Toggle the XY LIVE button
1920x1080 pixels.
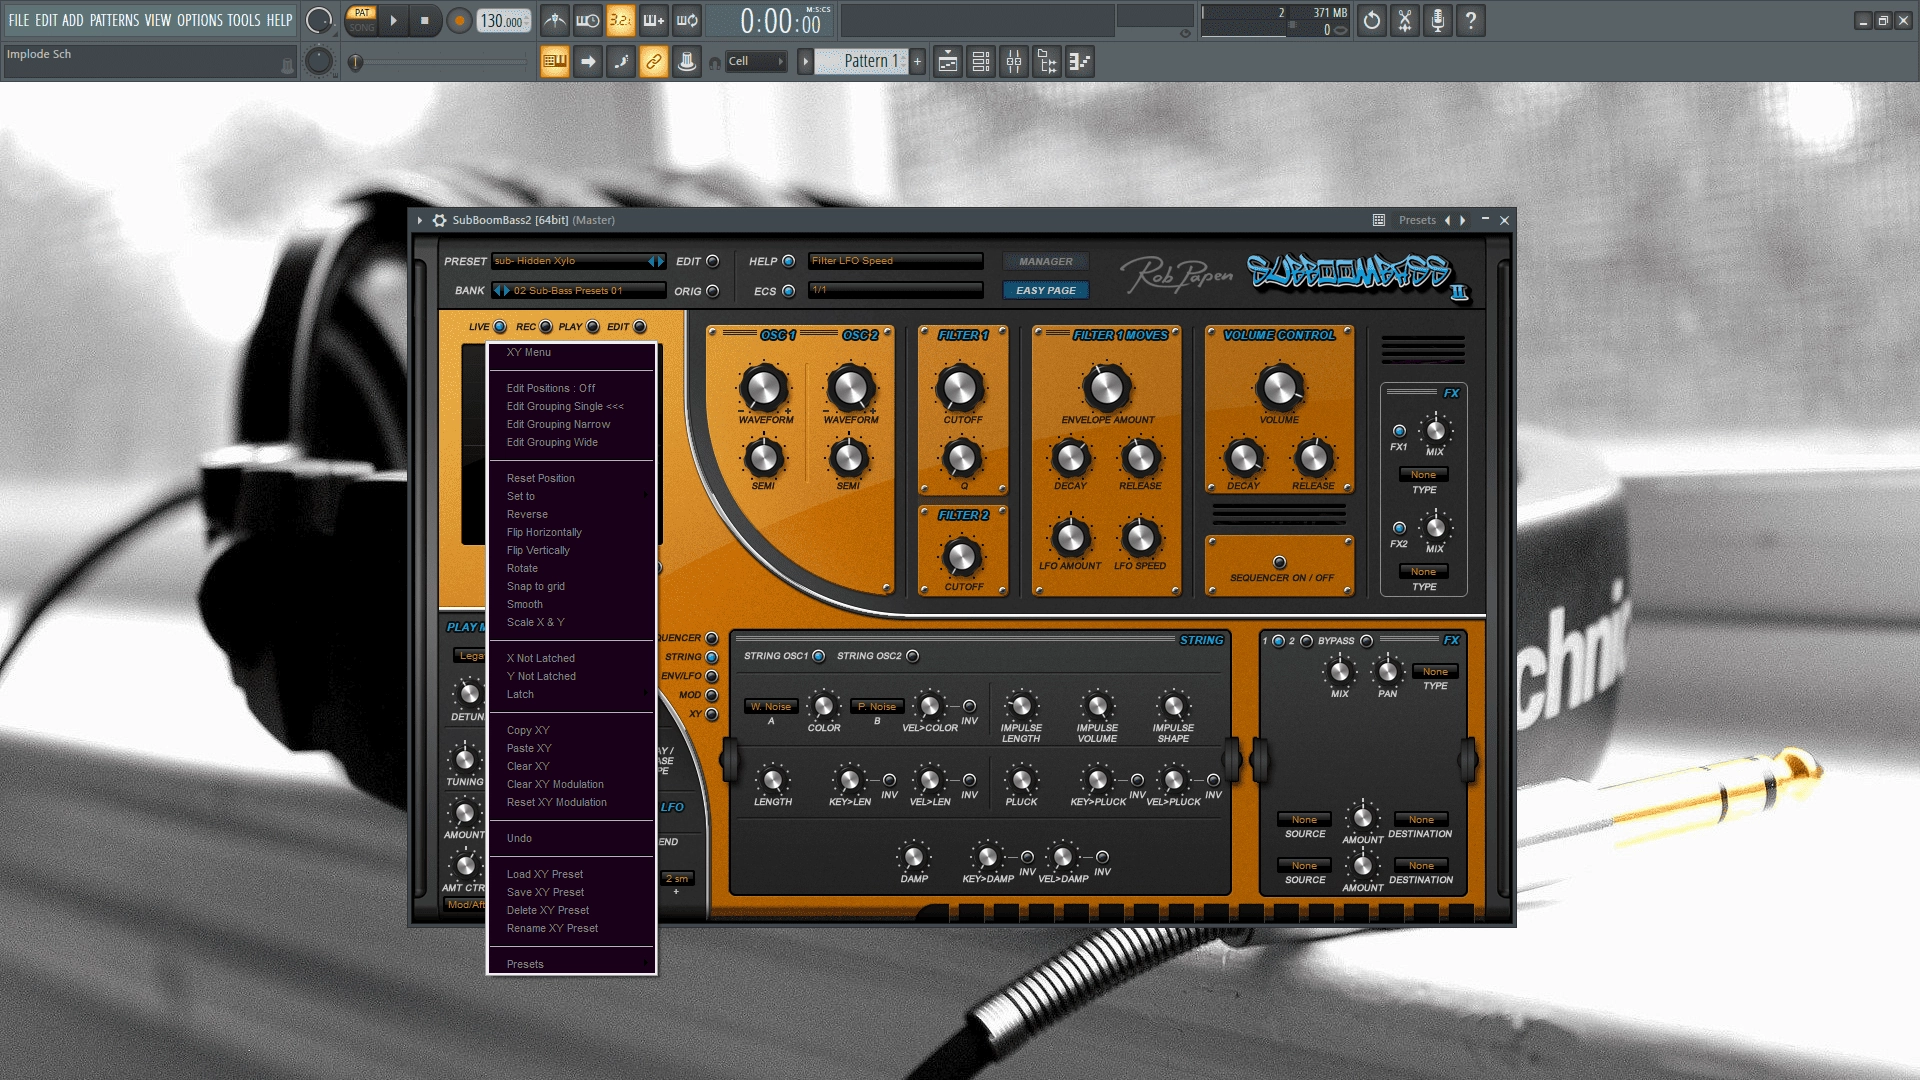click(x=500, y=327)
